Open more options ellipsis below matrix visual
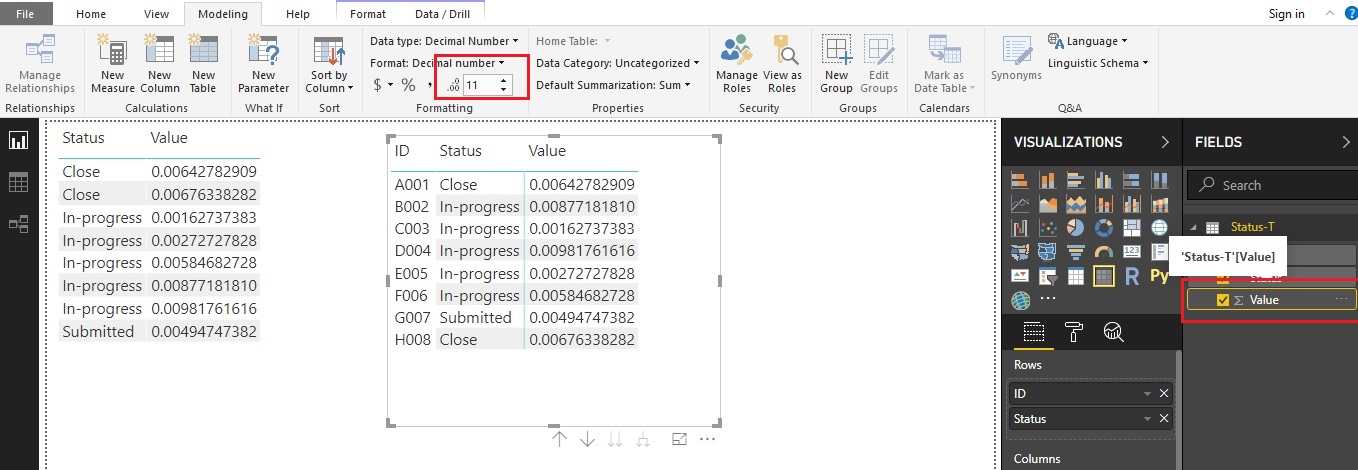 pos(708,439)
